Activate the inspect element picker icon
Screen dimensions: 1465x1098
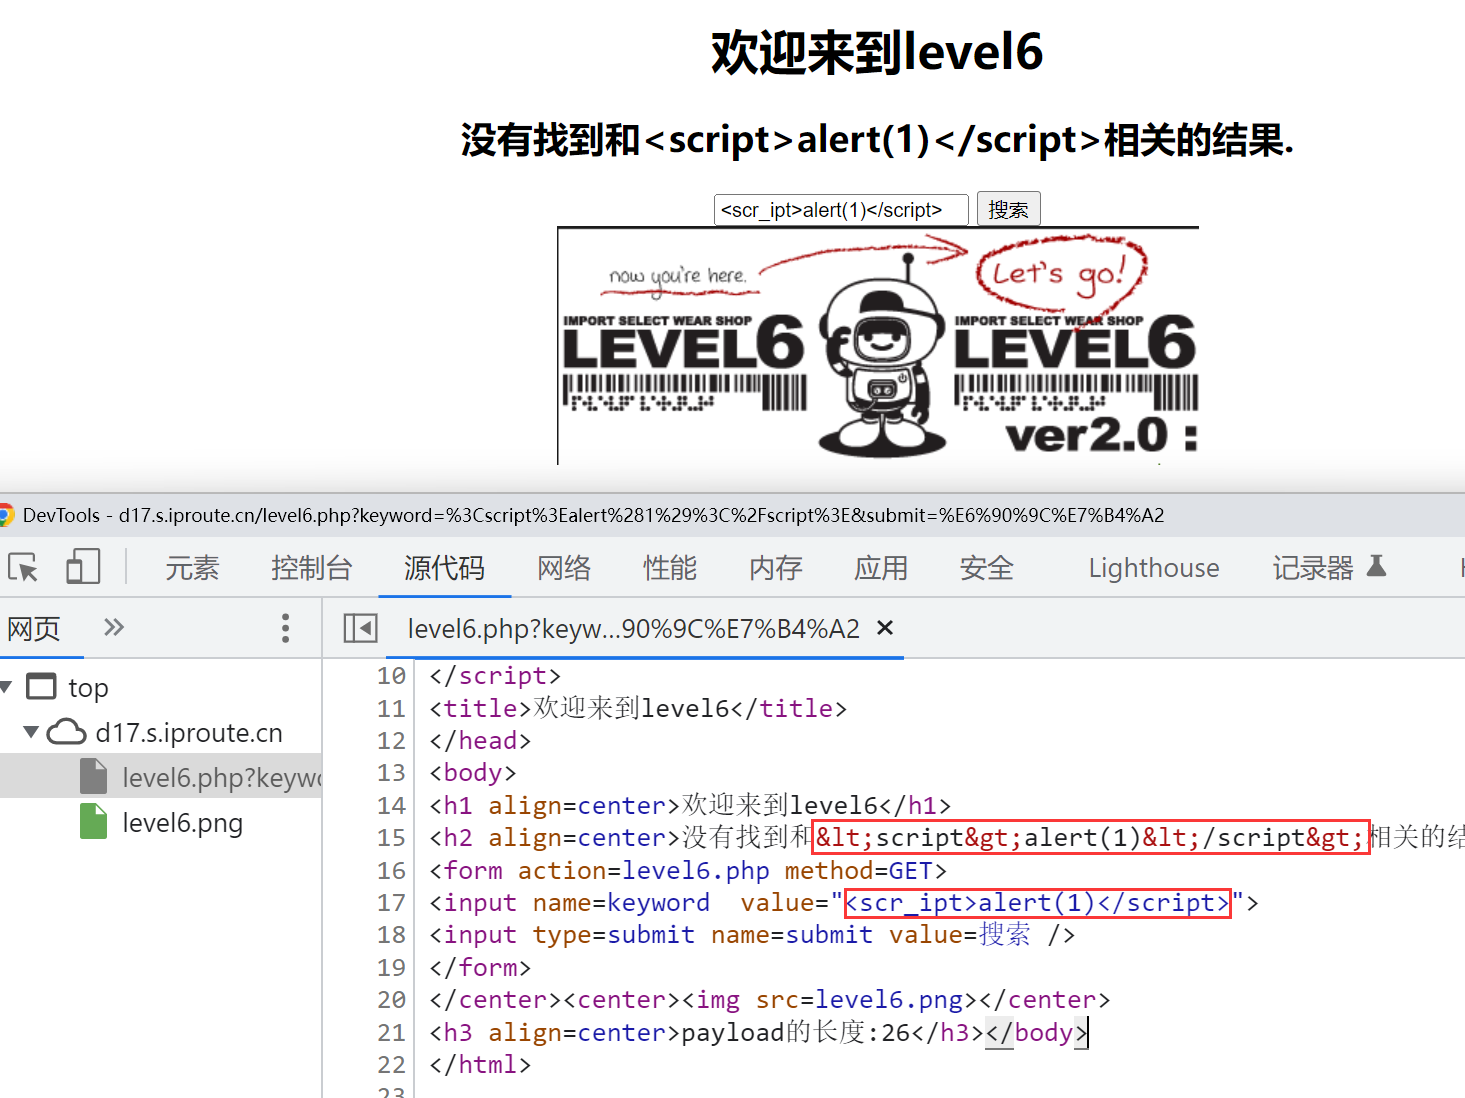coord(23,568)
